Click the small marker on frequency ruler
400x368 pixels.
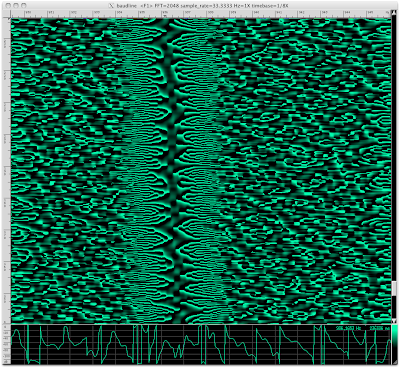[165, 16]
